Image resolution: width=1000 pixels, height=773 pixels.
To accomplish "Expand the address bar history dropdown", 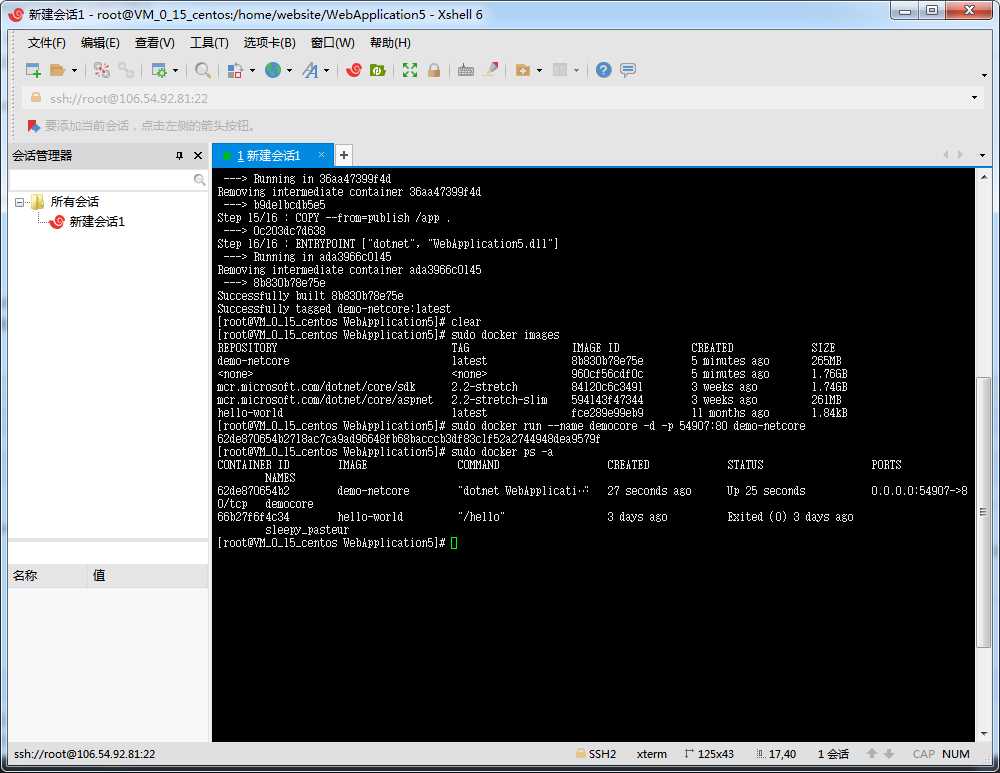I will (x=975, y=98).
